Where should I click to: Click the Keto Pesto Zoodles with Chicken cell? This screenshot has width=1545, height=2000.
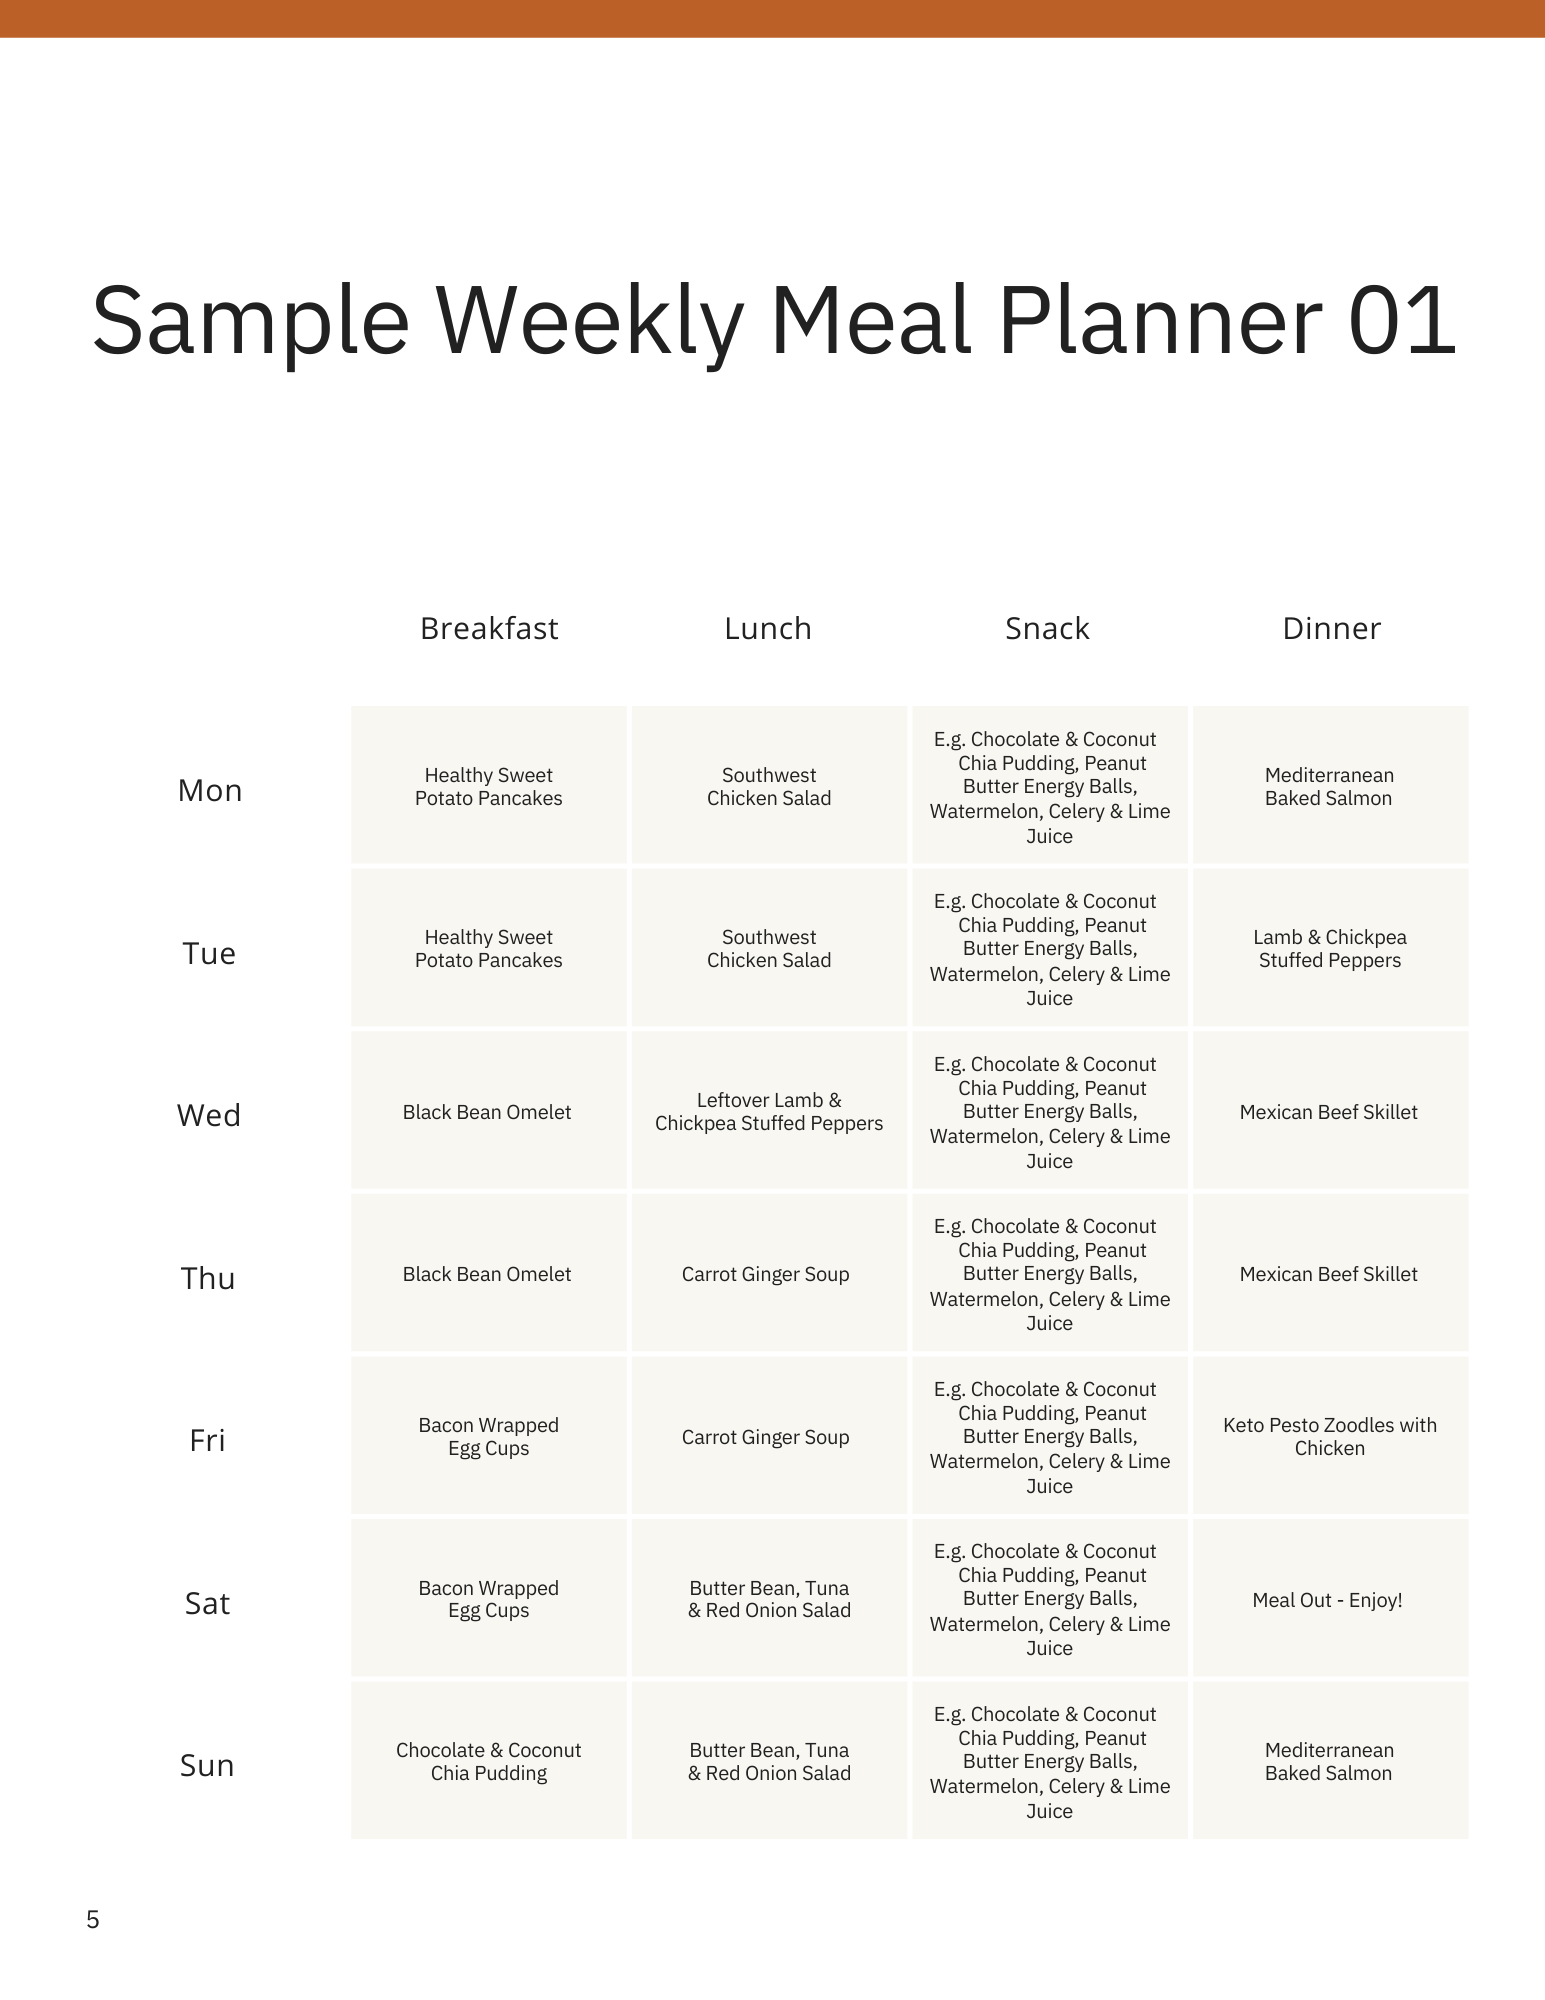tap(1330, 1436)
